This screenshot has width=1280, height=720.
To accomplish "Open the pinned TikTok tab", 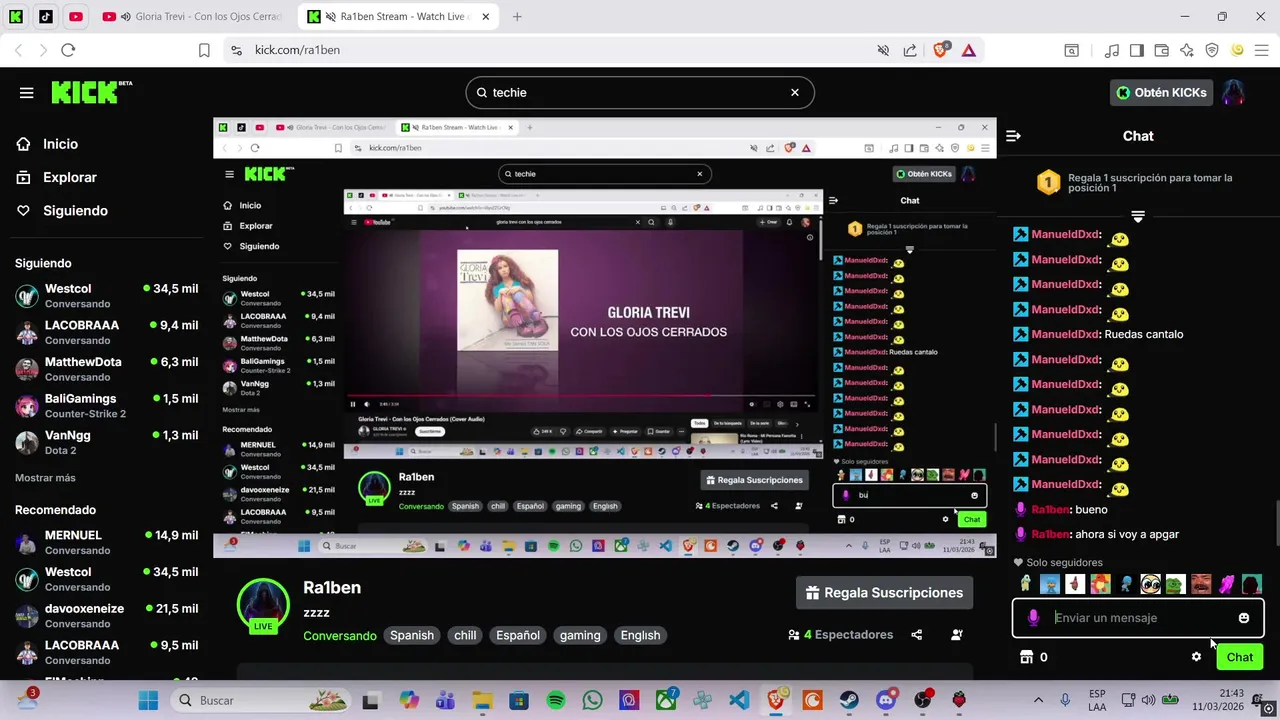I will [x=46, y=17].
